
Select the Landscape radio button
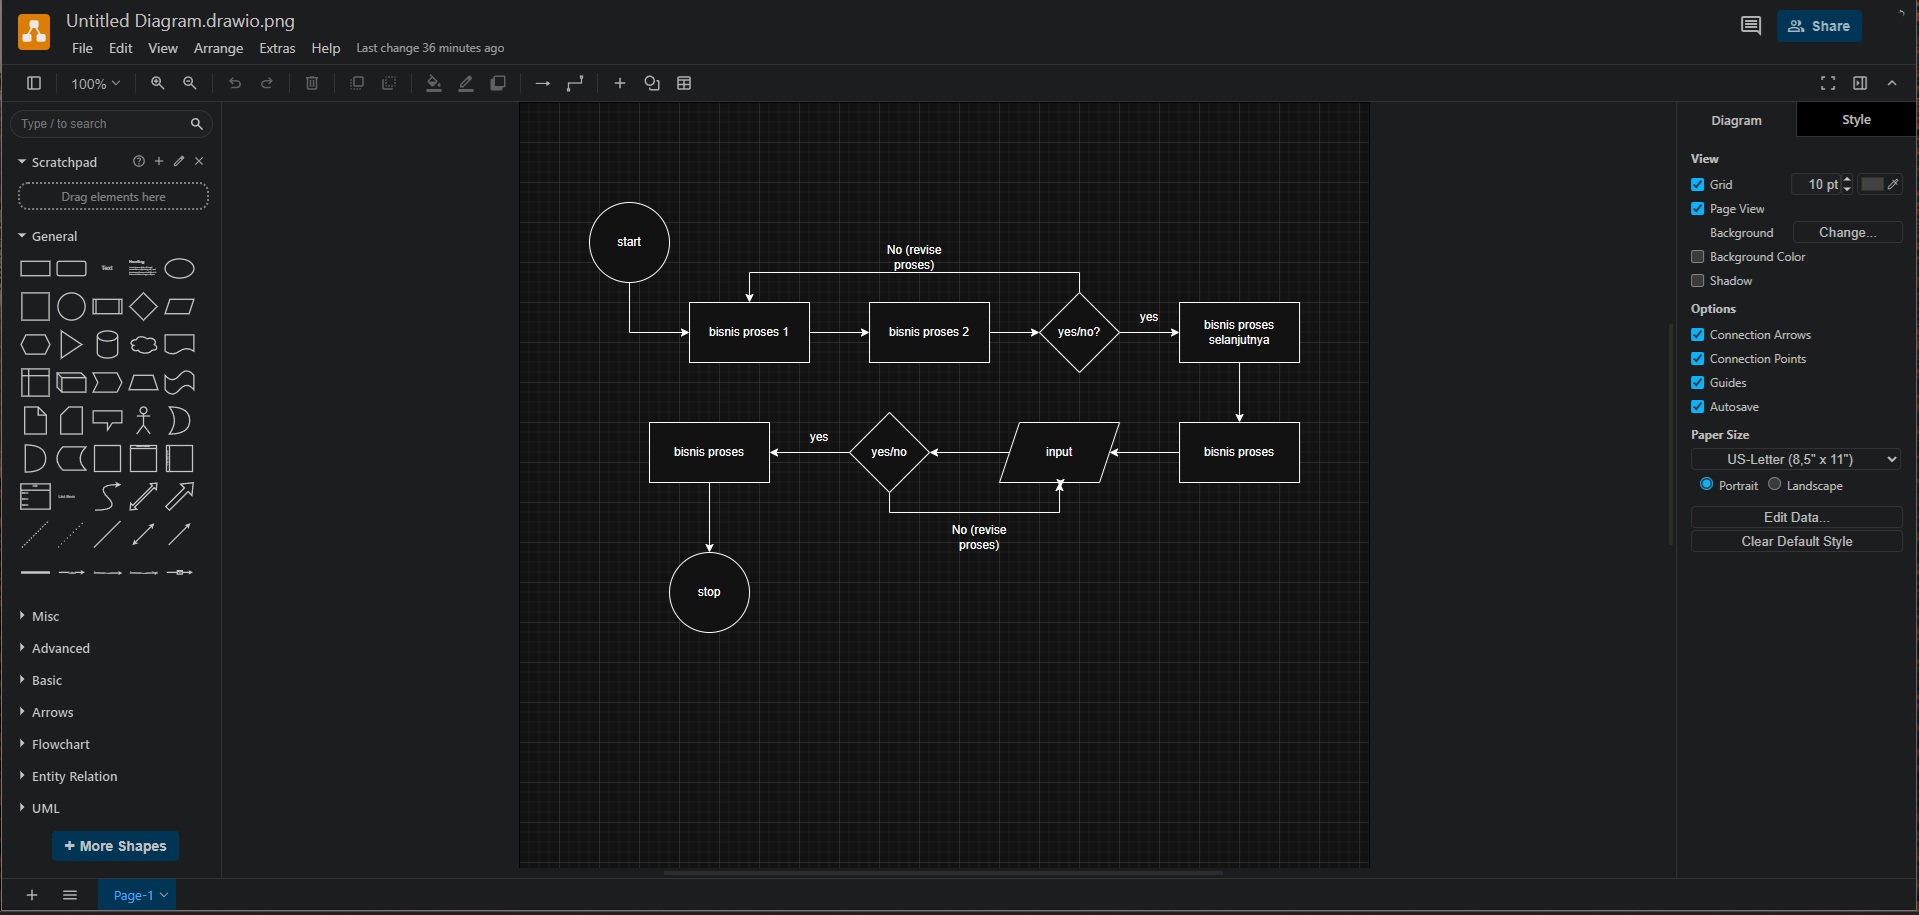1775,484
